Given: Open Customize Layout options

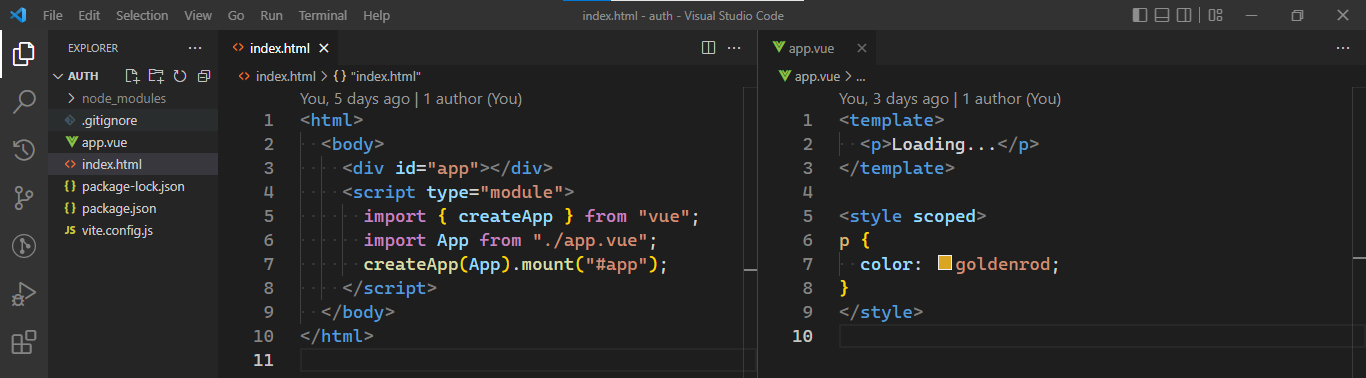Looking at the screenshot, I should pos(1215,15).
